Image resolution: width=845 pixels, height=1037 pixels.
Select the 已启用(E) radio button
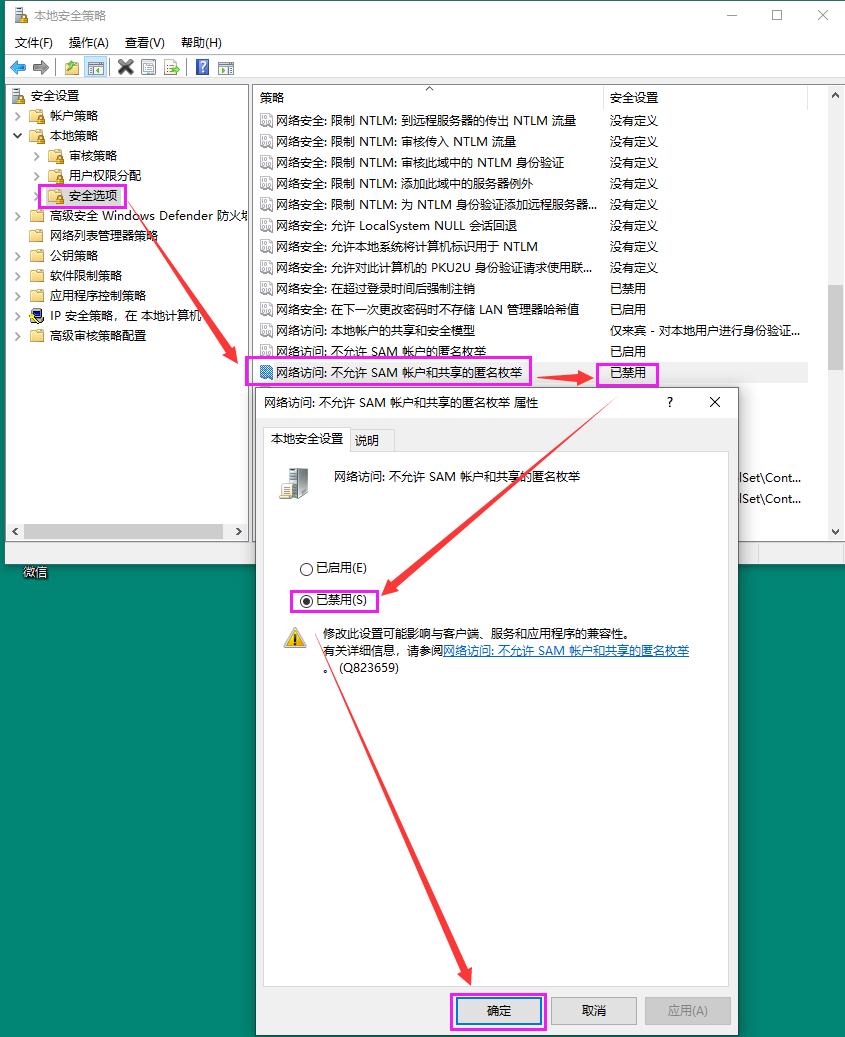306,568
